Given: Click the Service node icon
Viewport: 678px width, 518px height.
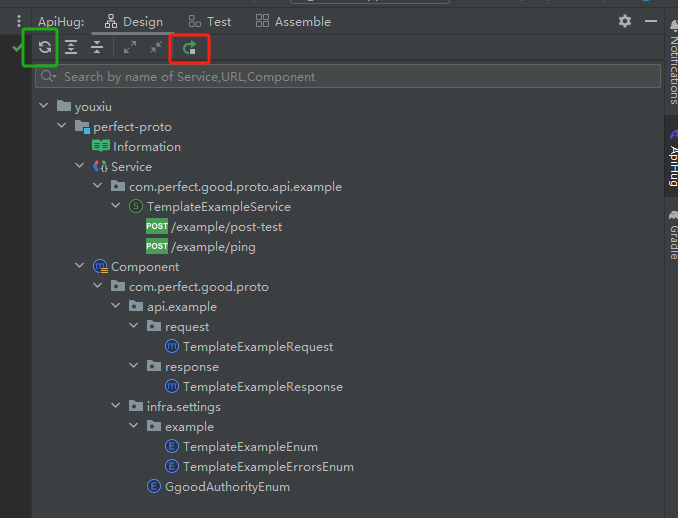Looking at the screenshot, I should pyautogui.click(x=100, y=166).
